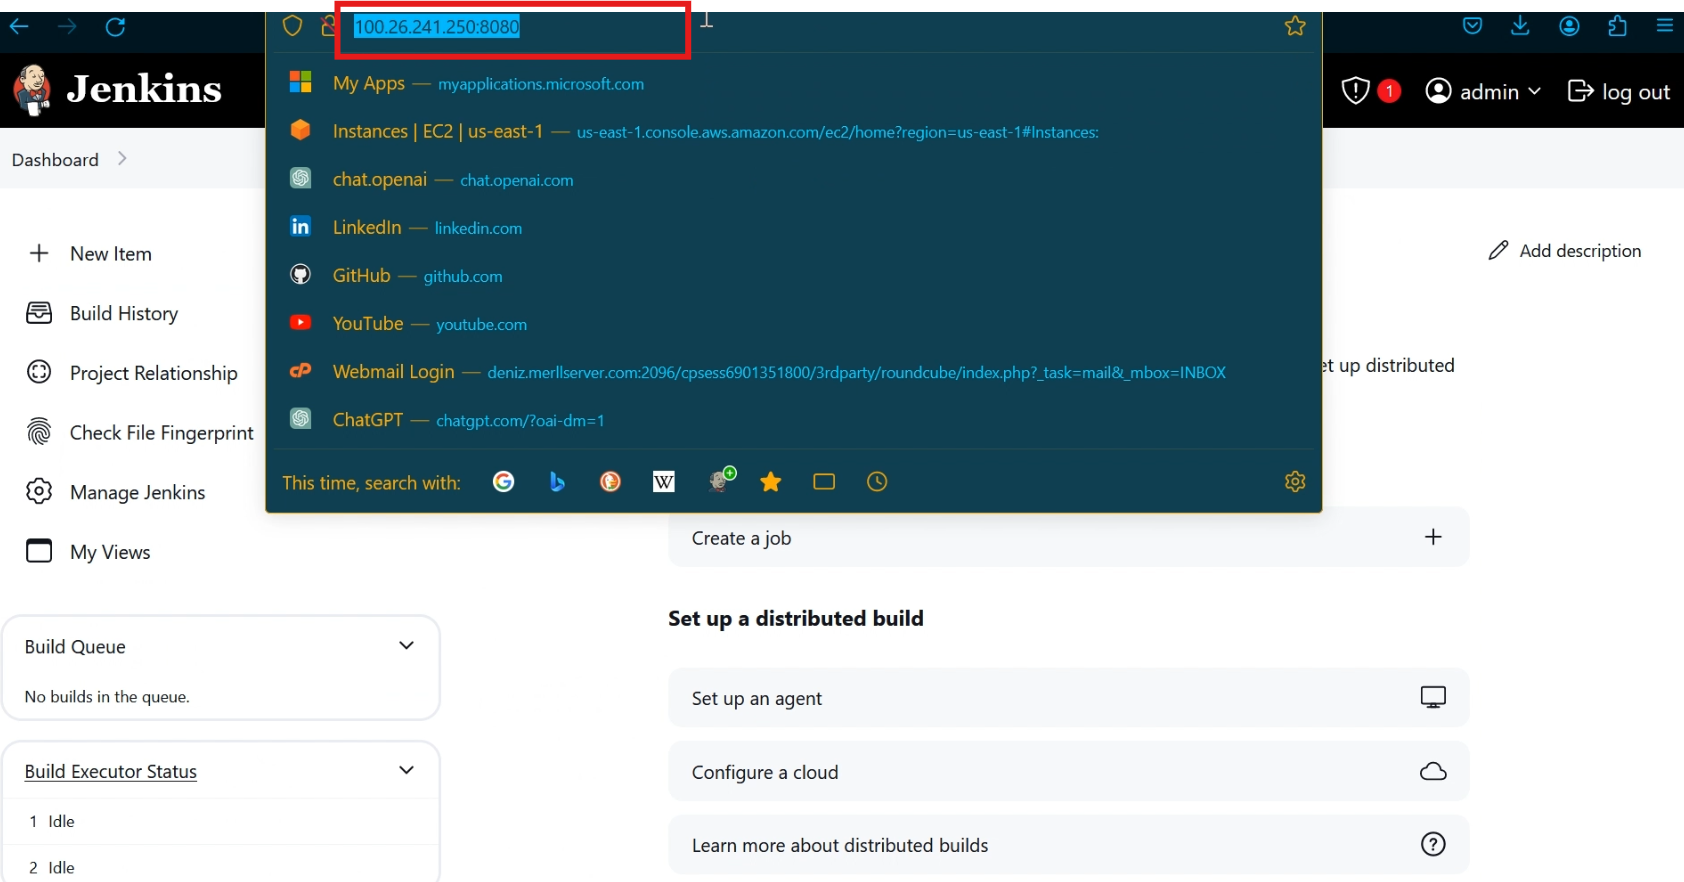The height and width of the screenshot is (882, 1684).
Task: Select LinkedIn suggestion
Action: coord(794,227)
